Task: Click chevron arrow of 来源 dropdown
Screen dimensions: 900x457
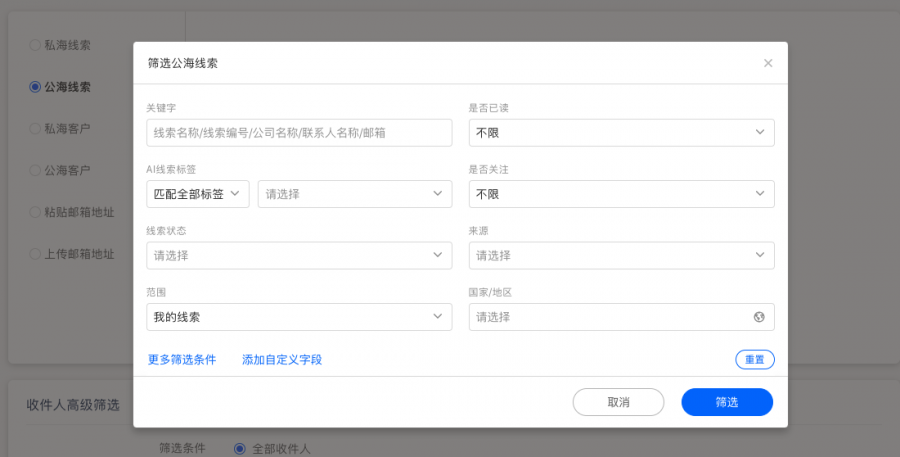Action: (x=760, y=255)
